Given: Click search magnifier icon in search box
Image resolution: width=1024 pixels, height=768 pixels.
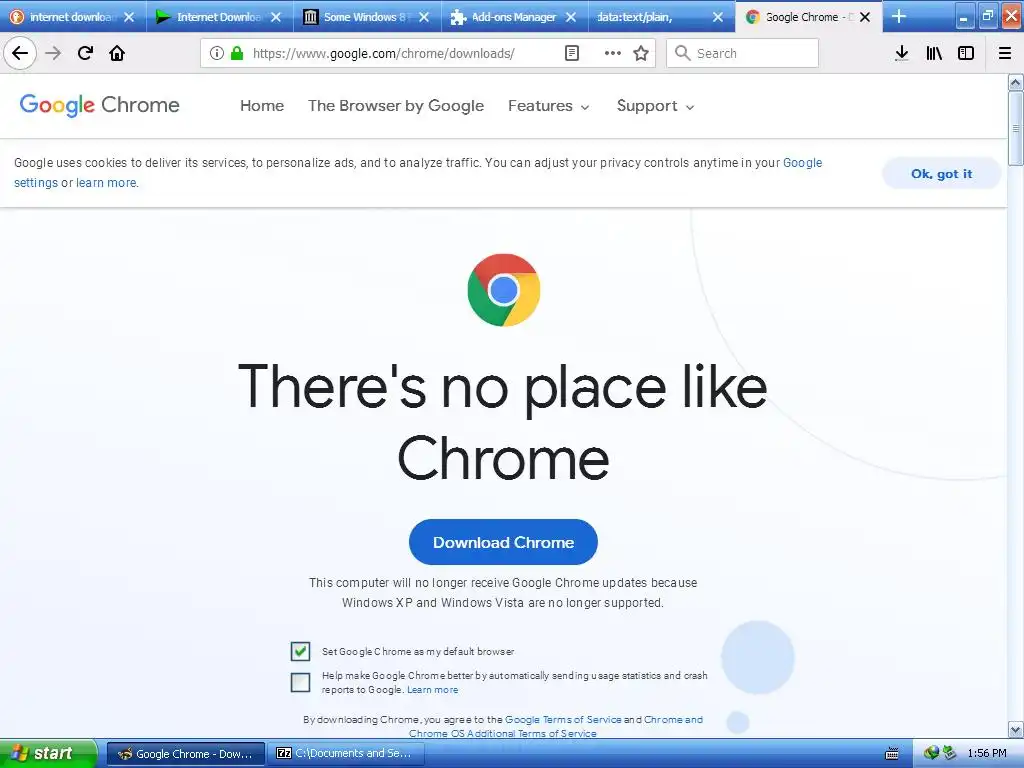Looking at the screenshot, I should [682, 53].
